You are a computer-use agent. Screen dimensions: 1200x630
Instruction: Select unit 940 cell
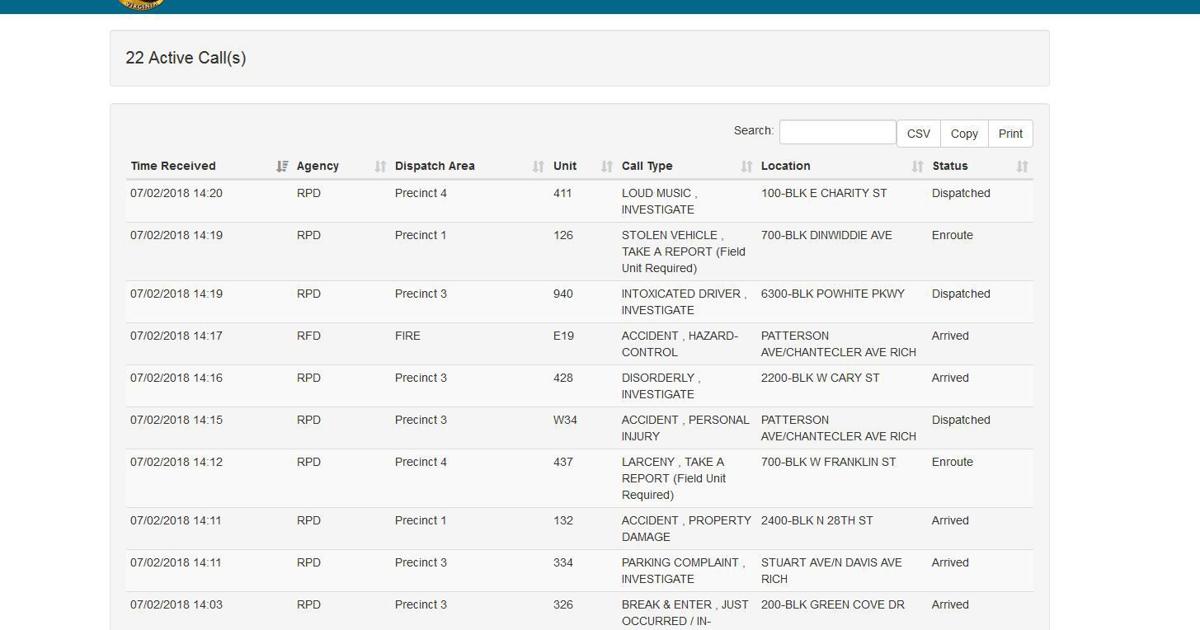(563, 294)
